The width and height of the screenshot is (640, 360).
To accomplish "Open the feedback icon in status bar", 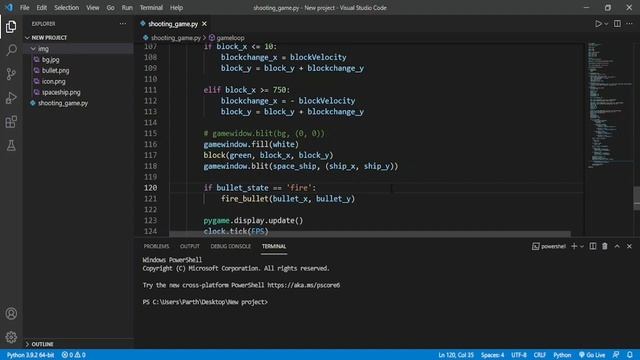I will pyautogui.click(x=616, y=355).
